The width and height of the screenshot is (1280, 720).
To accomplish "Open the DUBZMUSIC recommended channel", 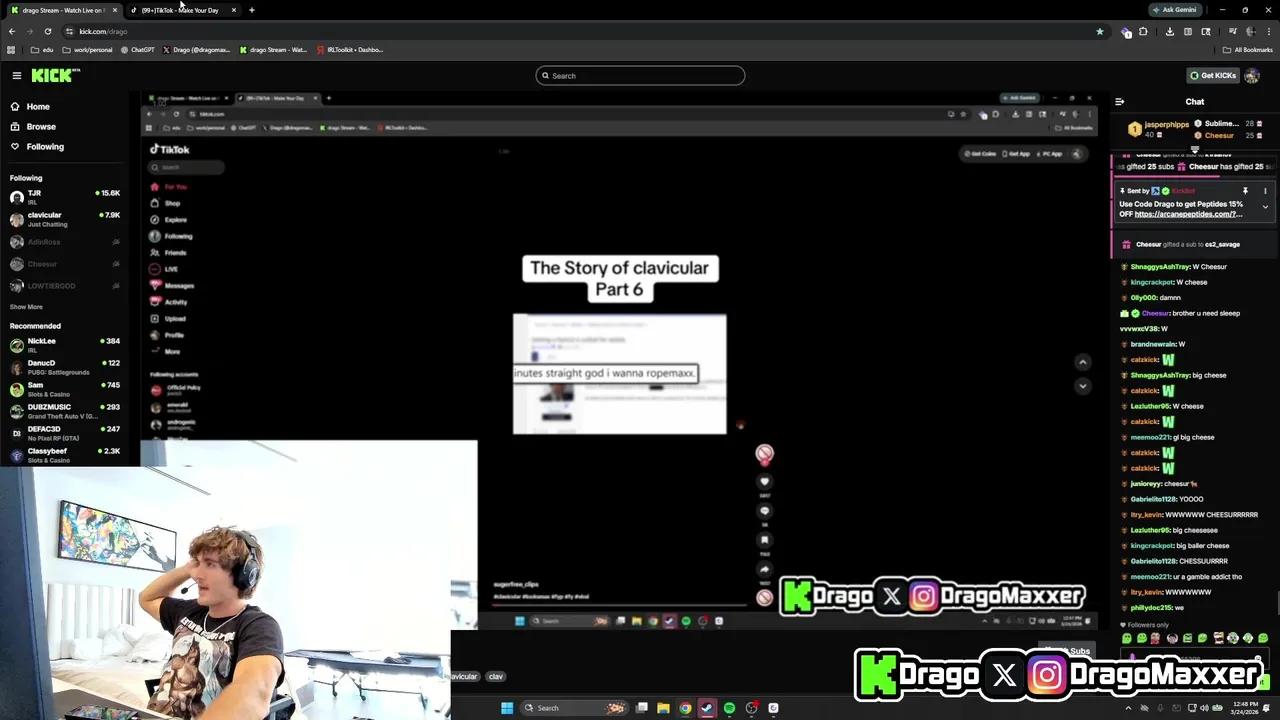I will click(x=64, y=411).
